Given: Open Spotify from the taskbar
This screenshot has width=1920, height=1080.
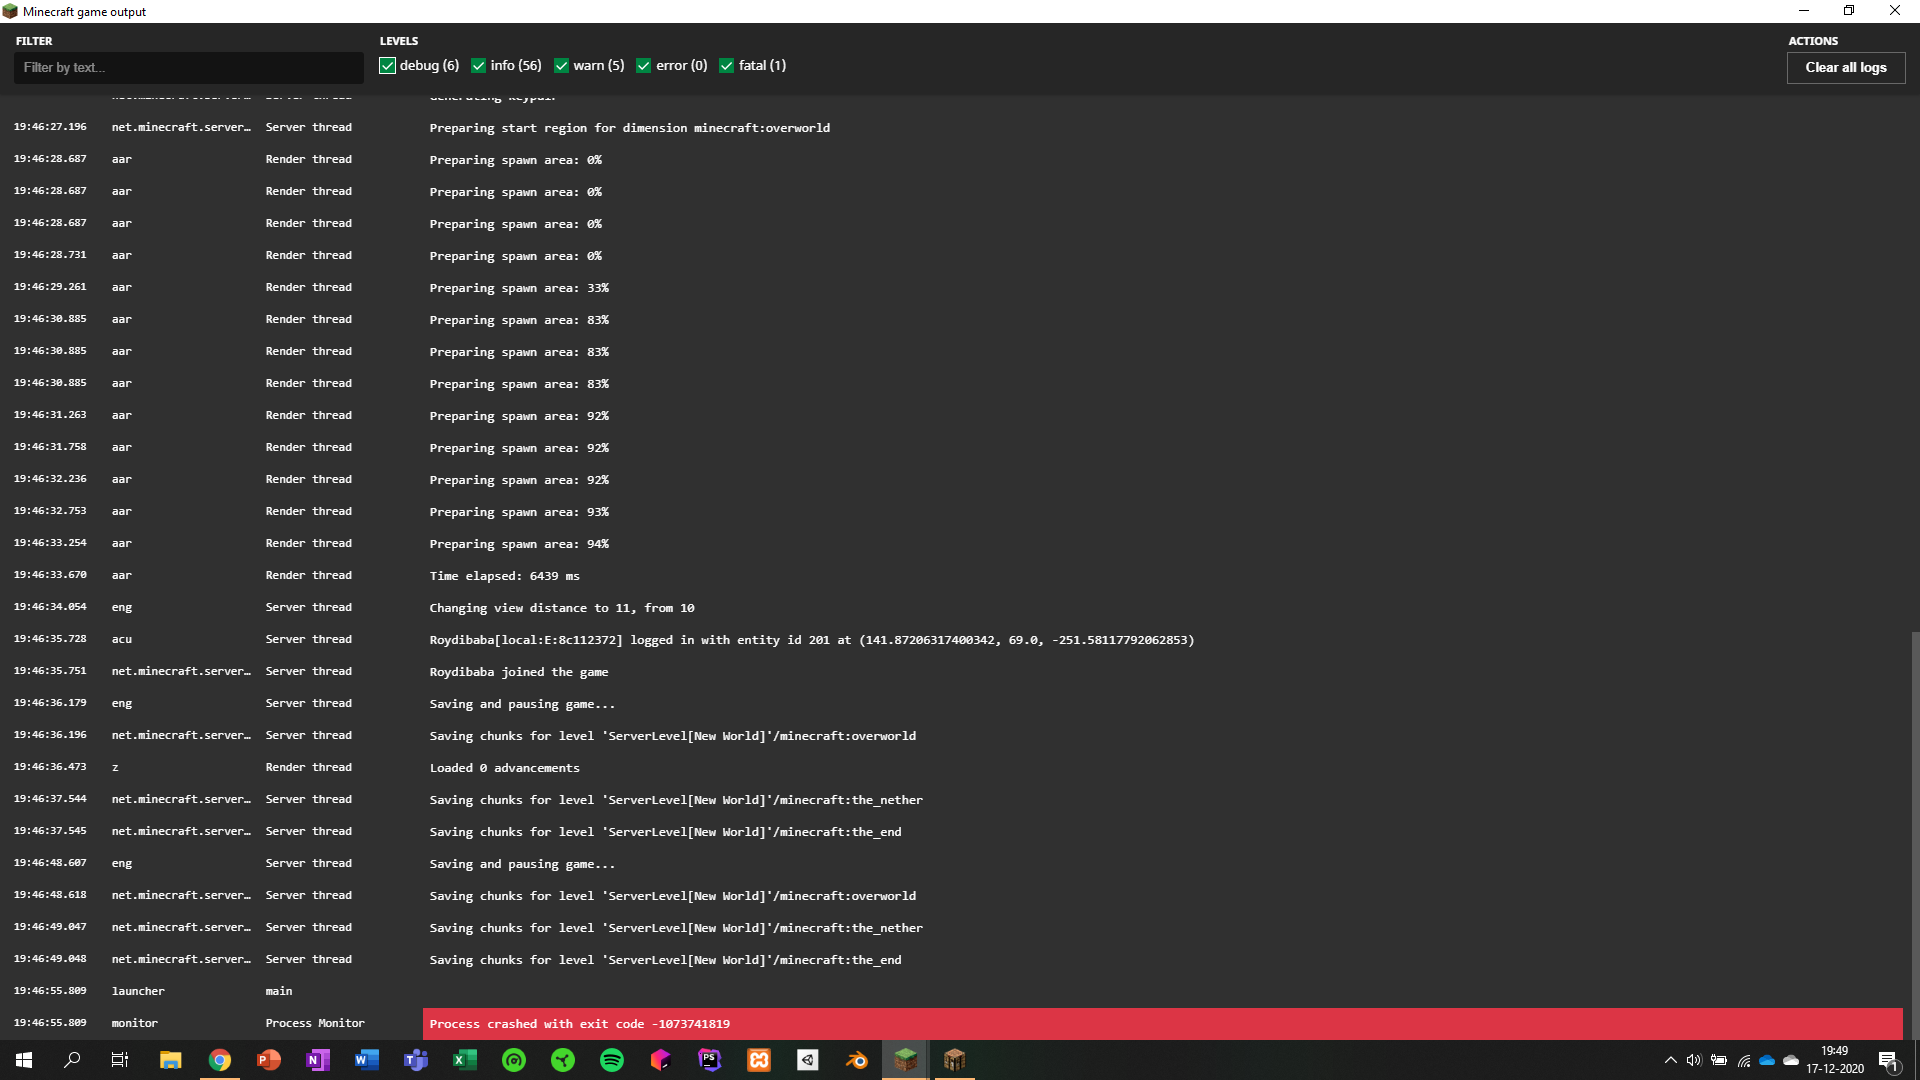Looking at the screenshot, I should point(612,1060).
